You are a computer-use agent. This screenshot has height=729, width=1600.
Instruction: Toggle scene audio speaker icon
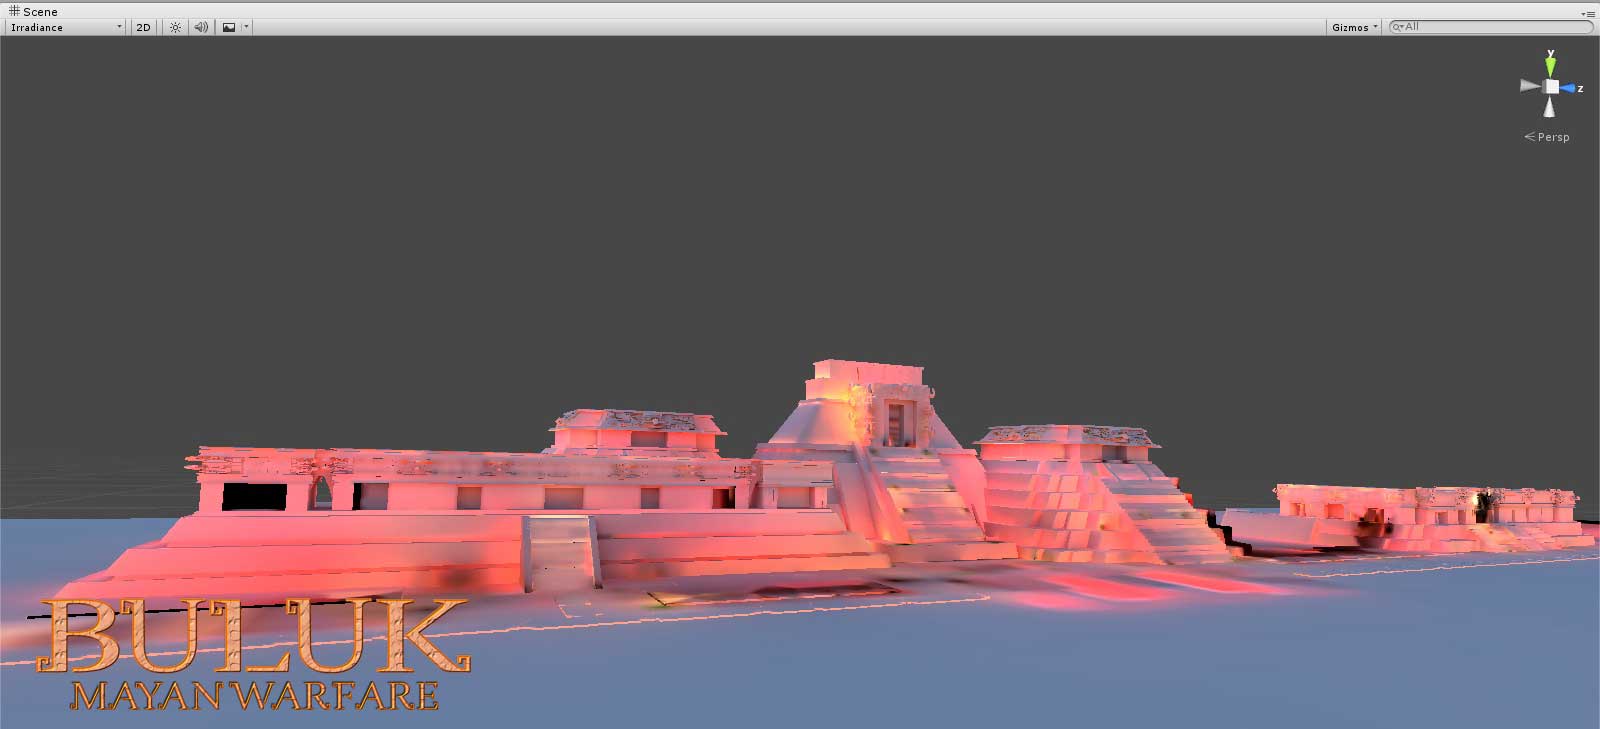tap(201, 27)
